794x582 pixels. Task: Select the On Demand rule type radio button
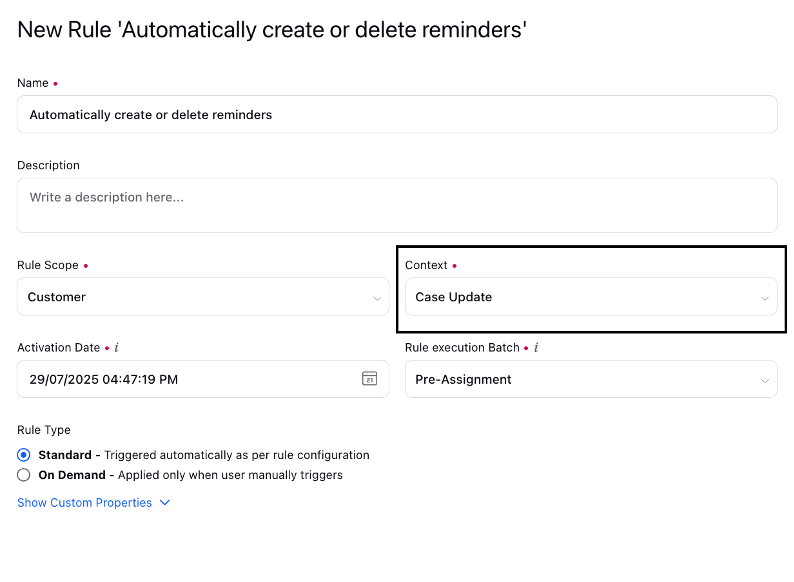pos(24,475)
